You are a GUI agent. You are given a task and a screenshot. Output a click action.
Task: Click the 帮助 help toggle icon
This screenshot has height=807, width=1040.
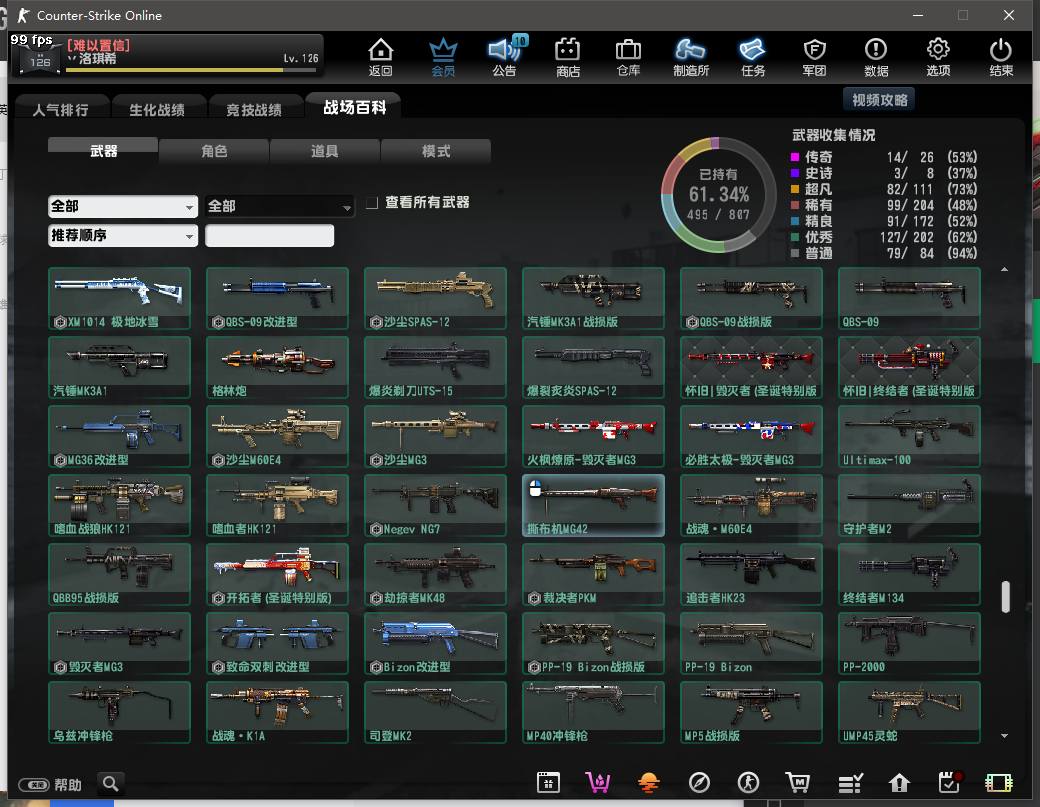pos(33,785)
